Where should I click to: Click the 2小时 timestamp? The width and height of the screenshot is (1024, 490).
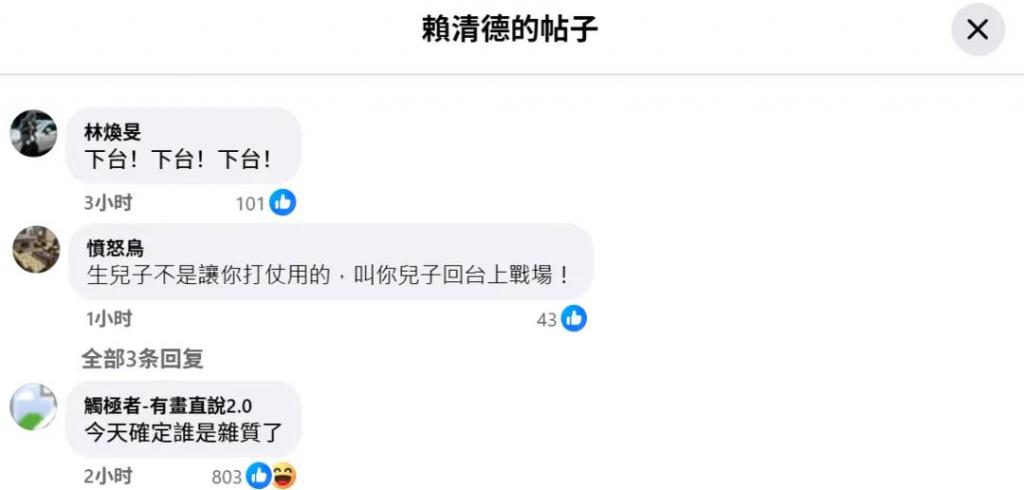pyautogui.click(x=108, y=476)
